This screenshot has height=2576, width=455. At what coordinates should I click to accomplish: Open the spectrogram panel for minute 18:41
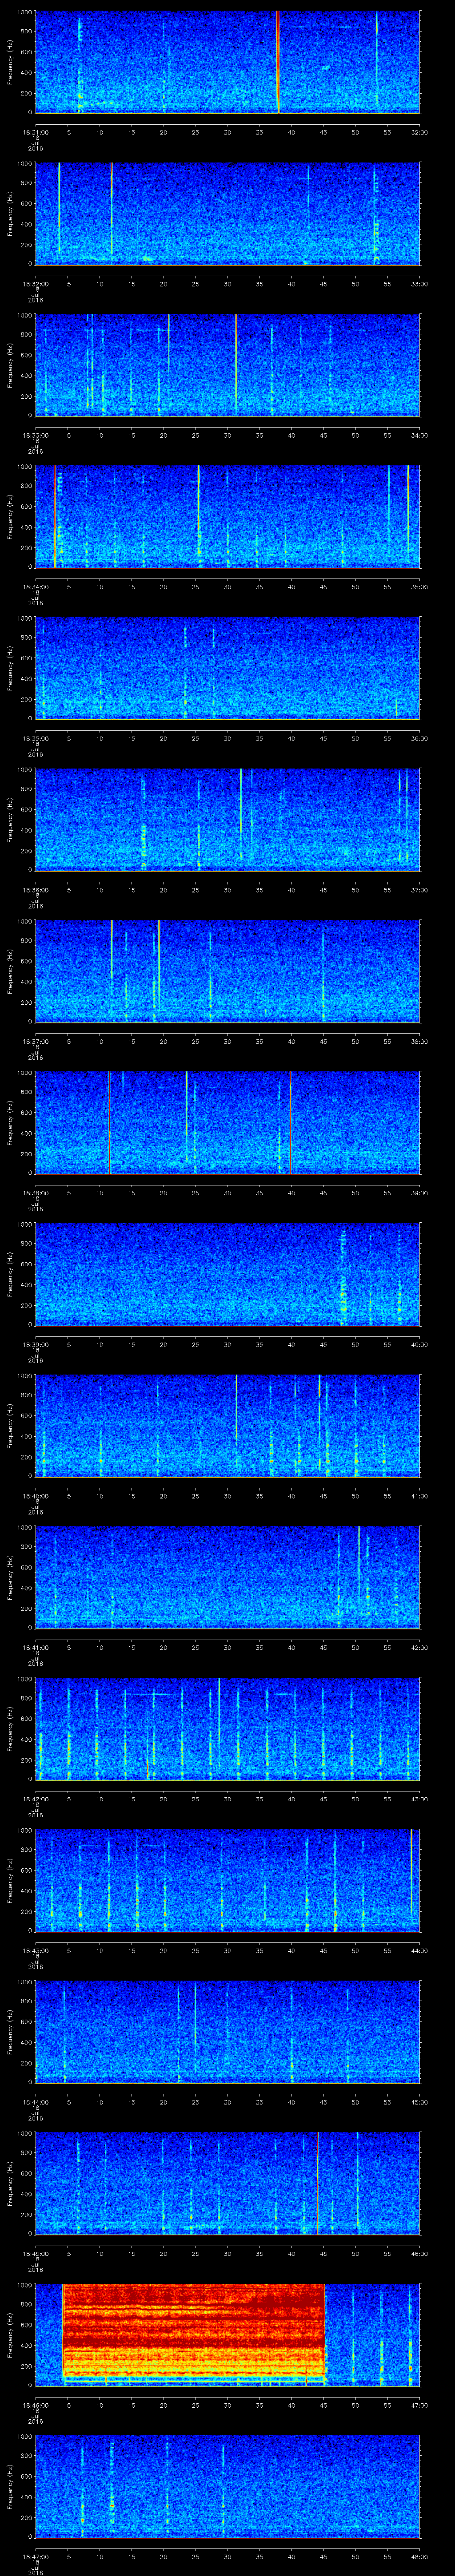coord(227,1577)
